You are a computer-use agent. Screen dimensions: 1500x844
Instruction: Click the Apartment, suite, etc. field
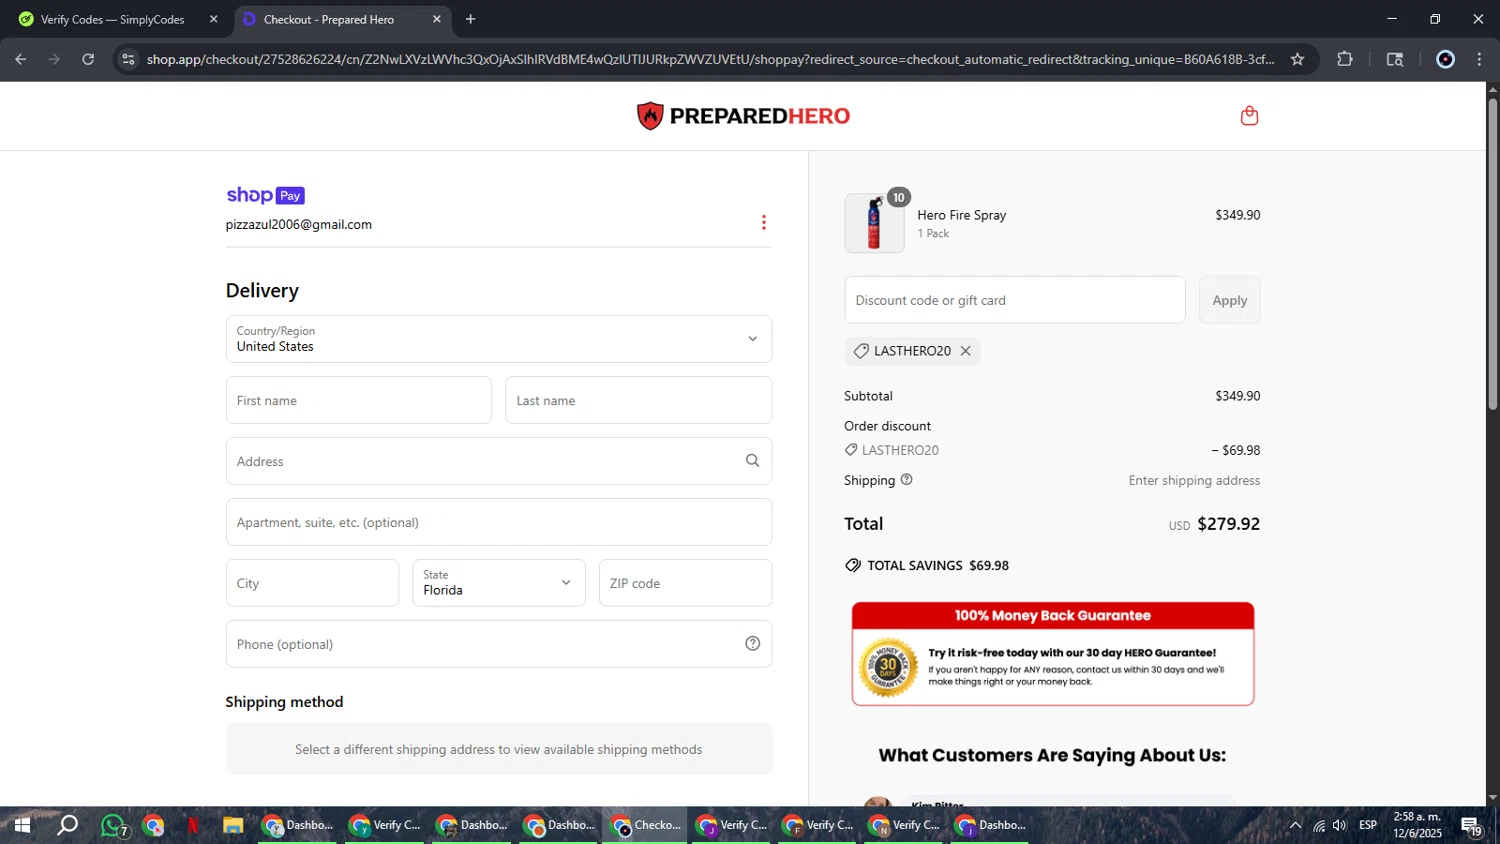499,522
